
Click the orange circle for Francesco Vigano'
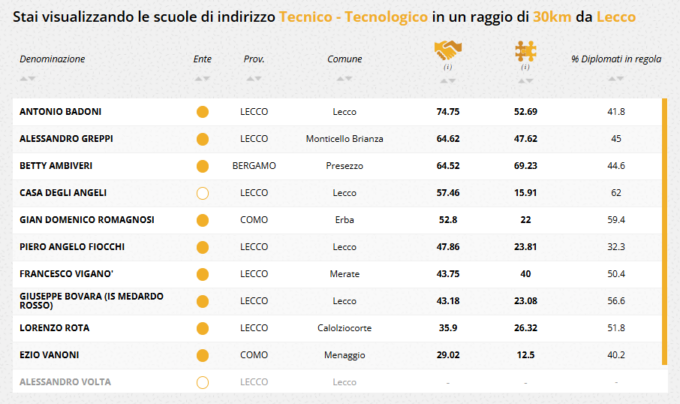(202, 274)
